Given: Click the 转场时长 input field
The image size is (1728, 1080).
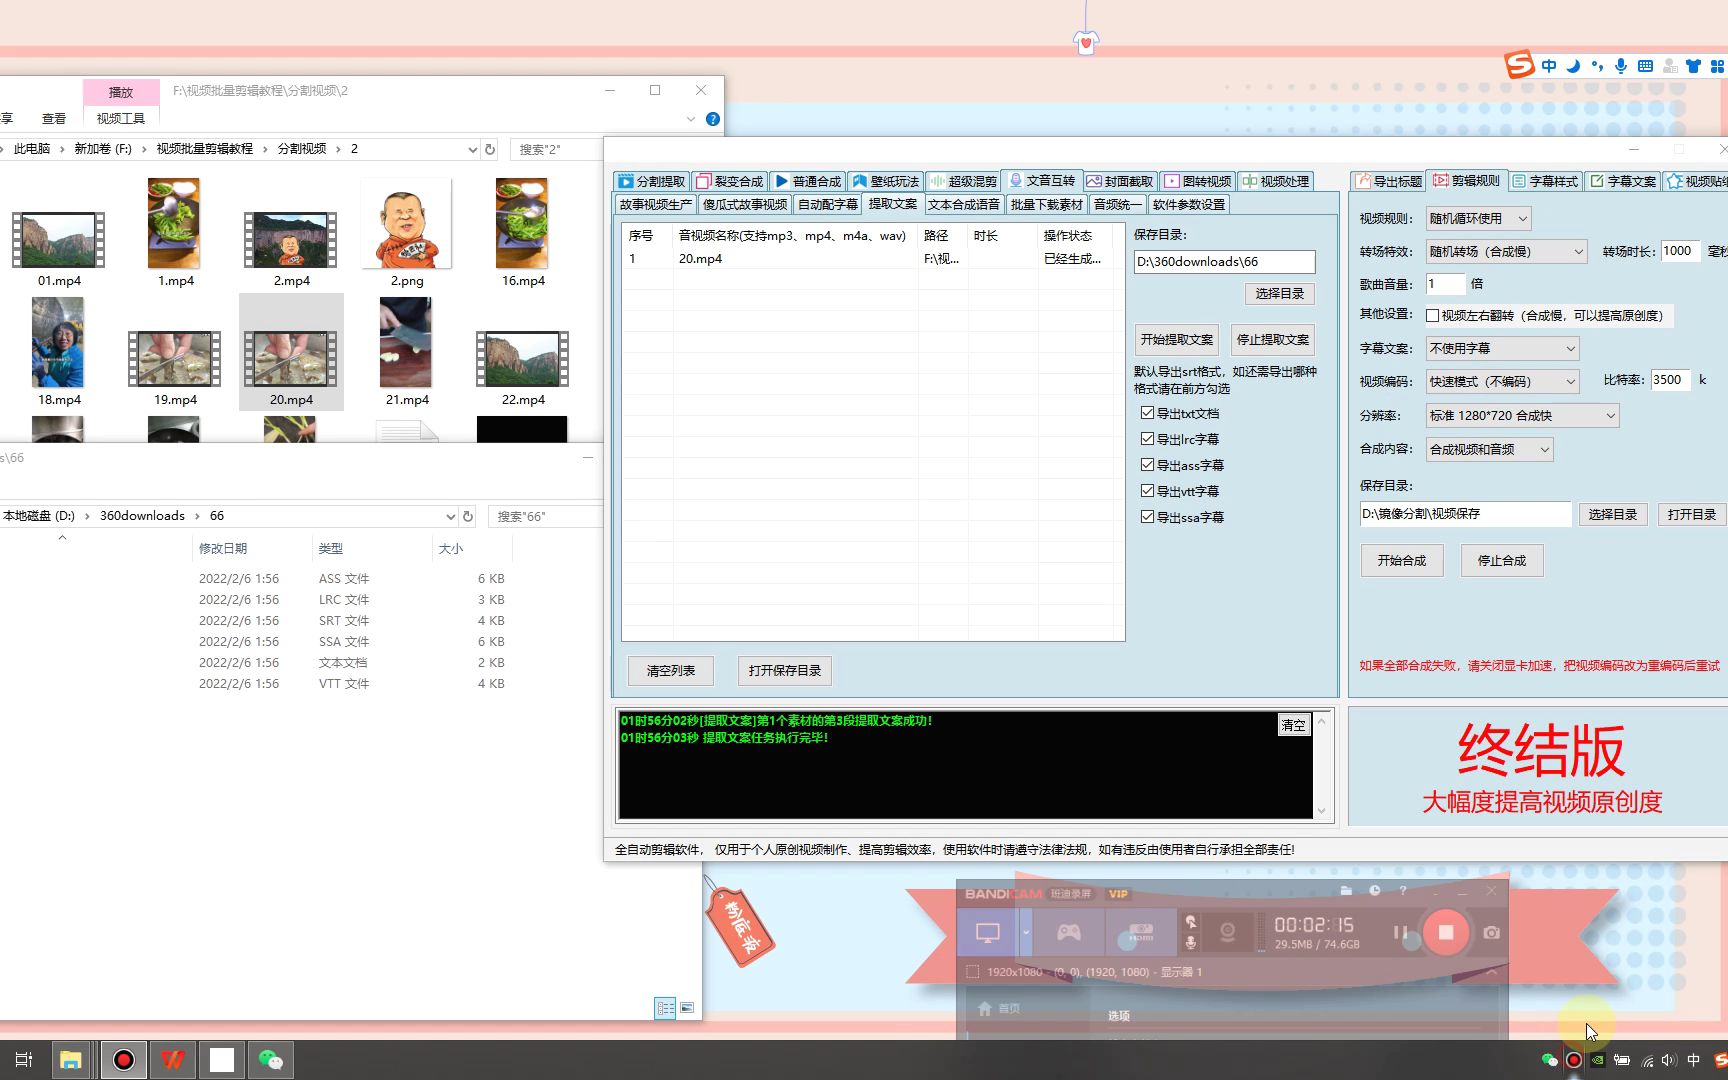Looking at the screenshot, I should [1680, 251].
